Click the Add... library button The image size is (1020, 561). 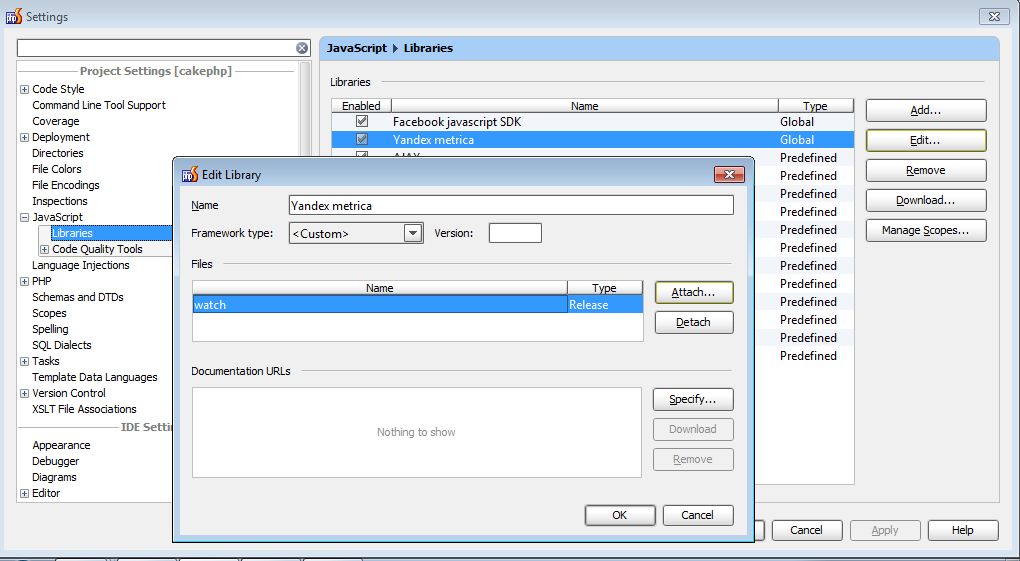click(x=926, y=111)
